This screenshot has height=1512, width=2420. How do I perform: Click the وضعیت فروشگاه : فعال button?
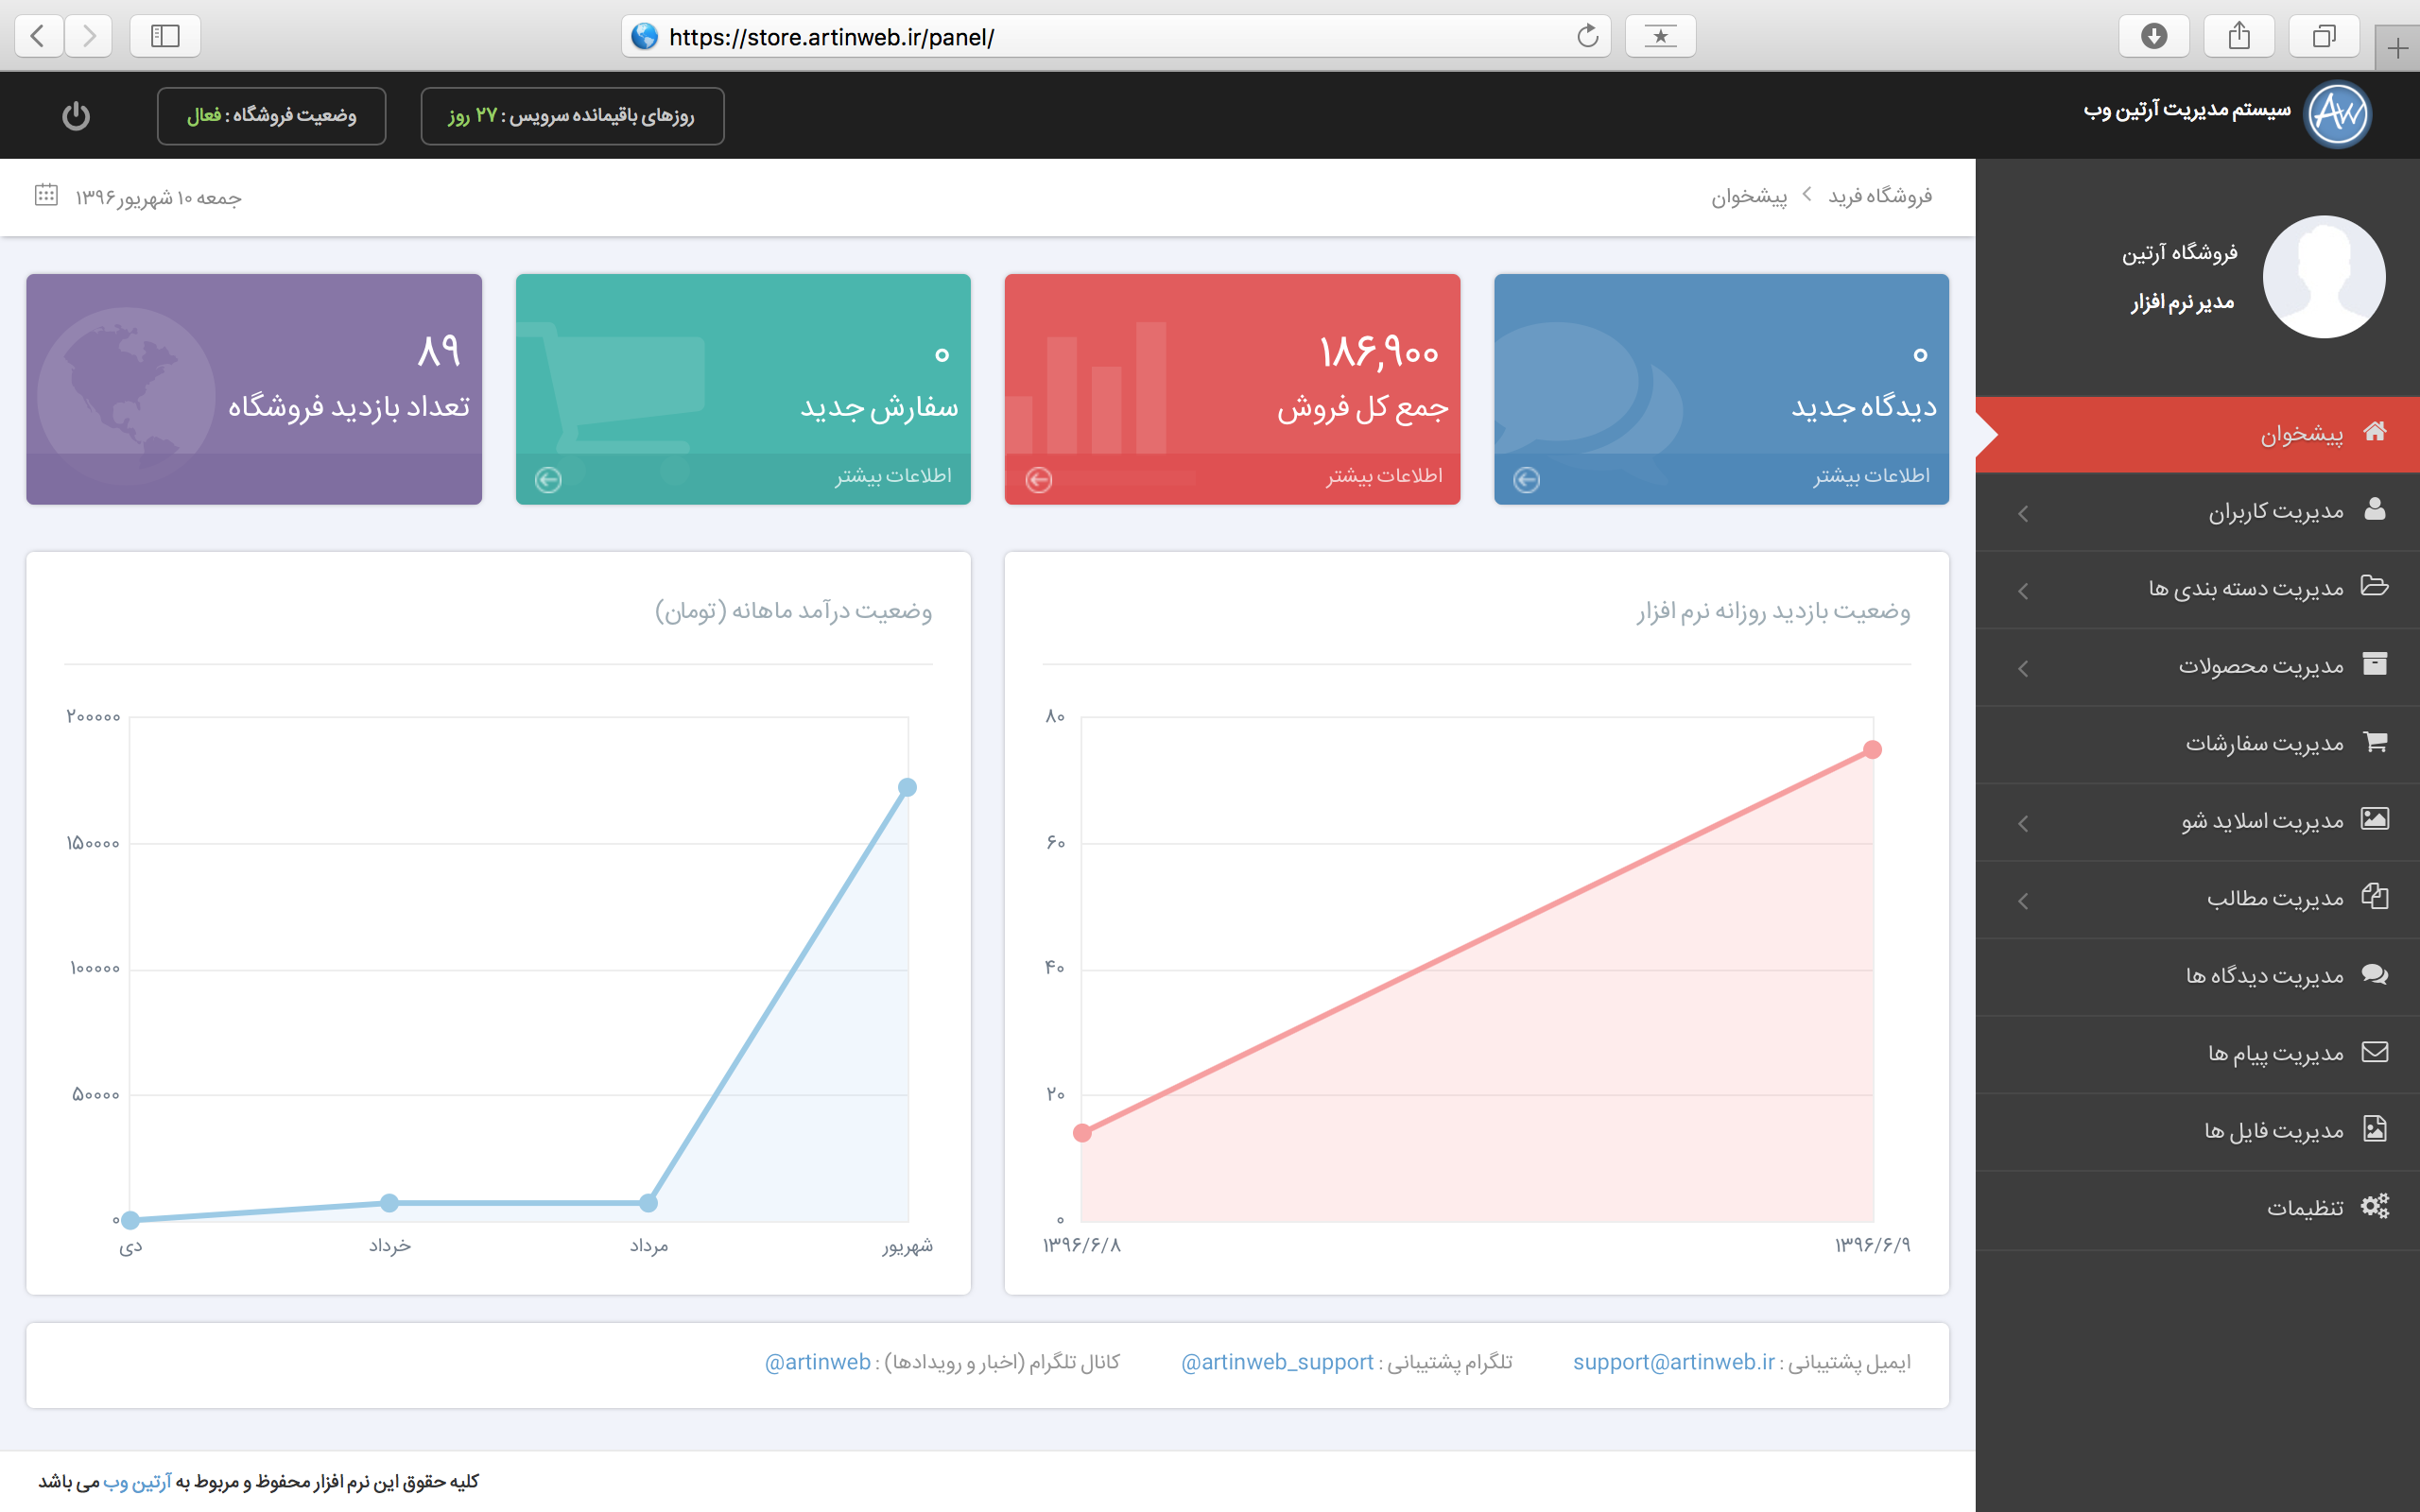click(x=271, y=116)
